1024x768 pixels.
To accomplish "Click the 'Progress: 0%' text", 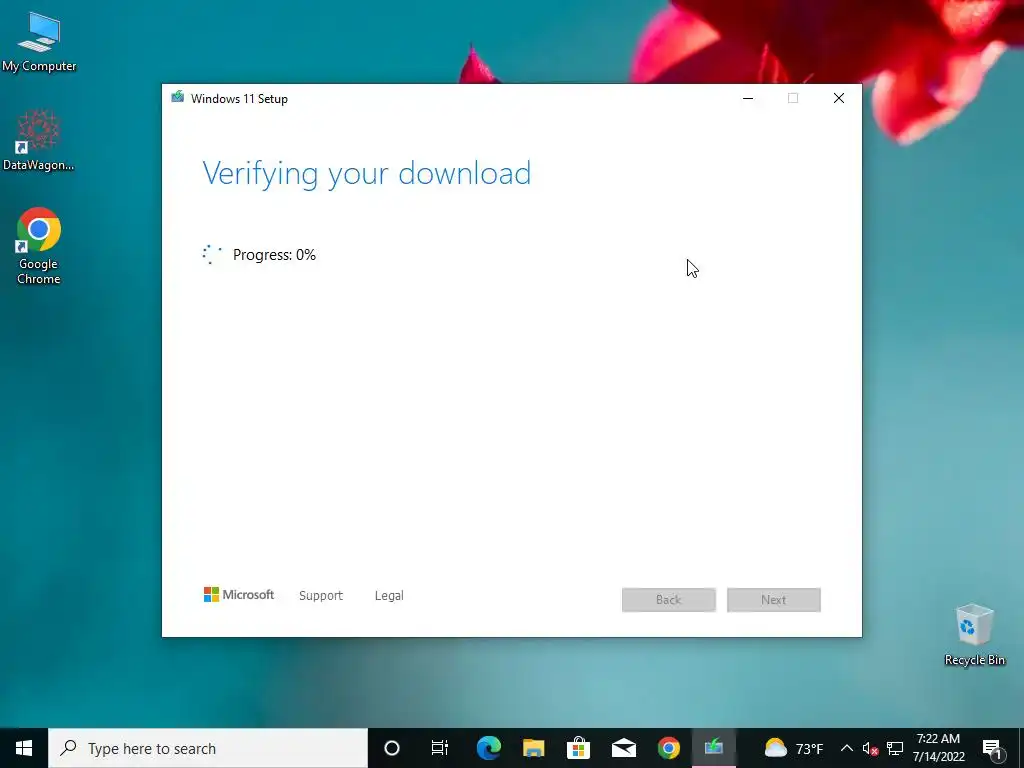I will [x=274, y=255].
